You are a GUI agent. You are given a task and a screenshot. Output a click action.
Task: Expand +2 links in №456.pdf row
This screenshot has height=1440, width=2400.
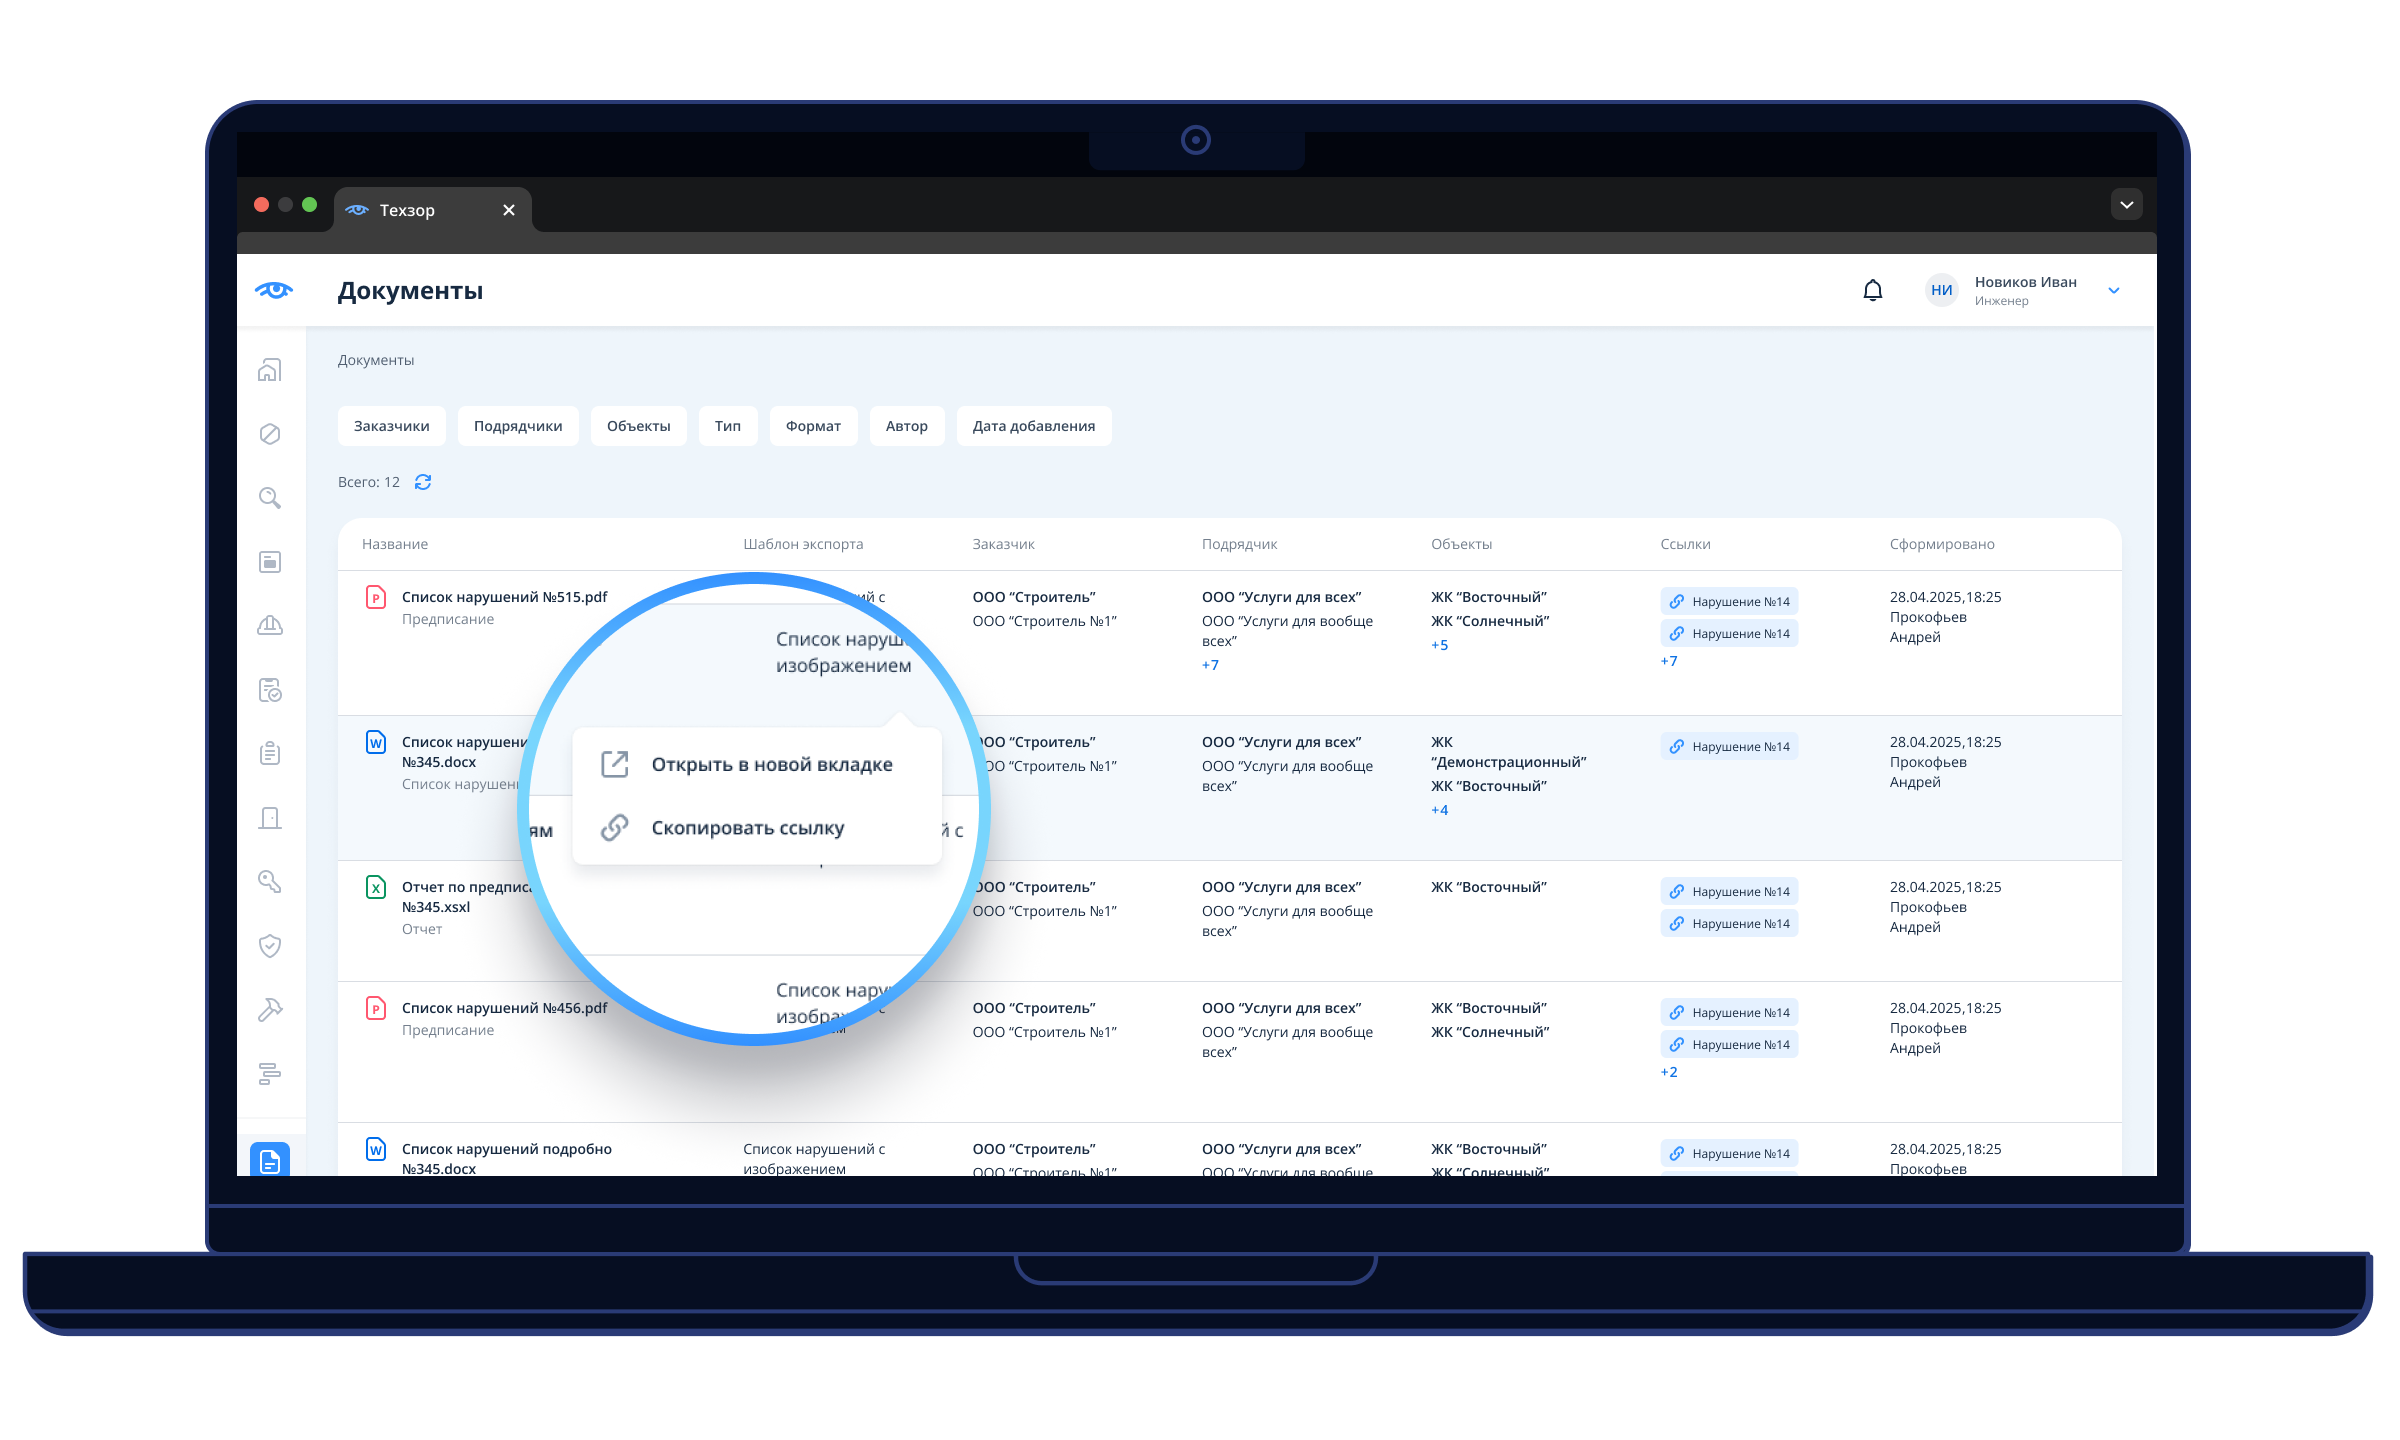tap(1669, 1072)
